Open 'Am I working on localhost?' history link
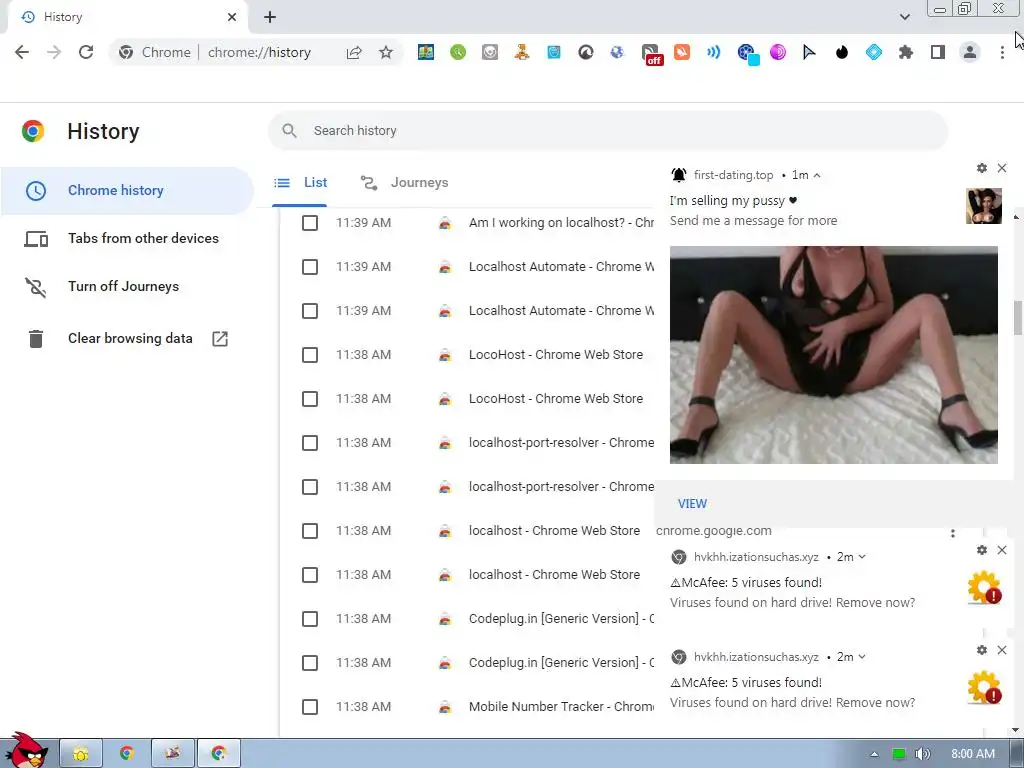 [561, 223]
